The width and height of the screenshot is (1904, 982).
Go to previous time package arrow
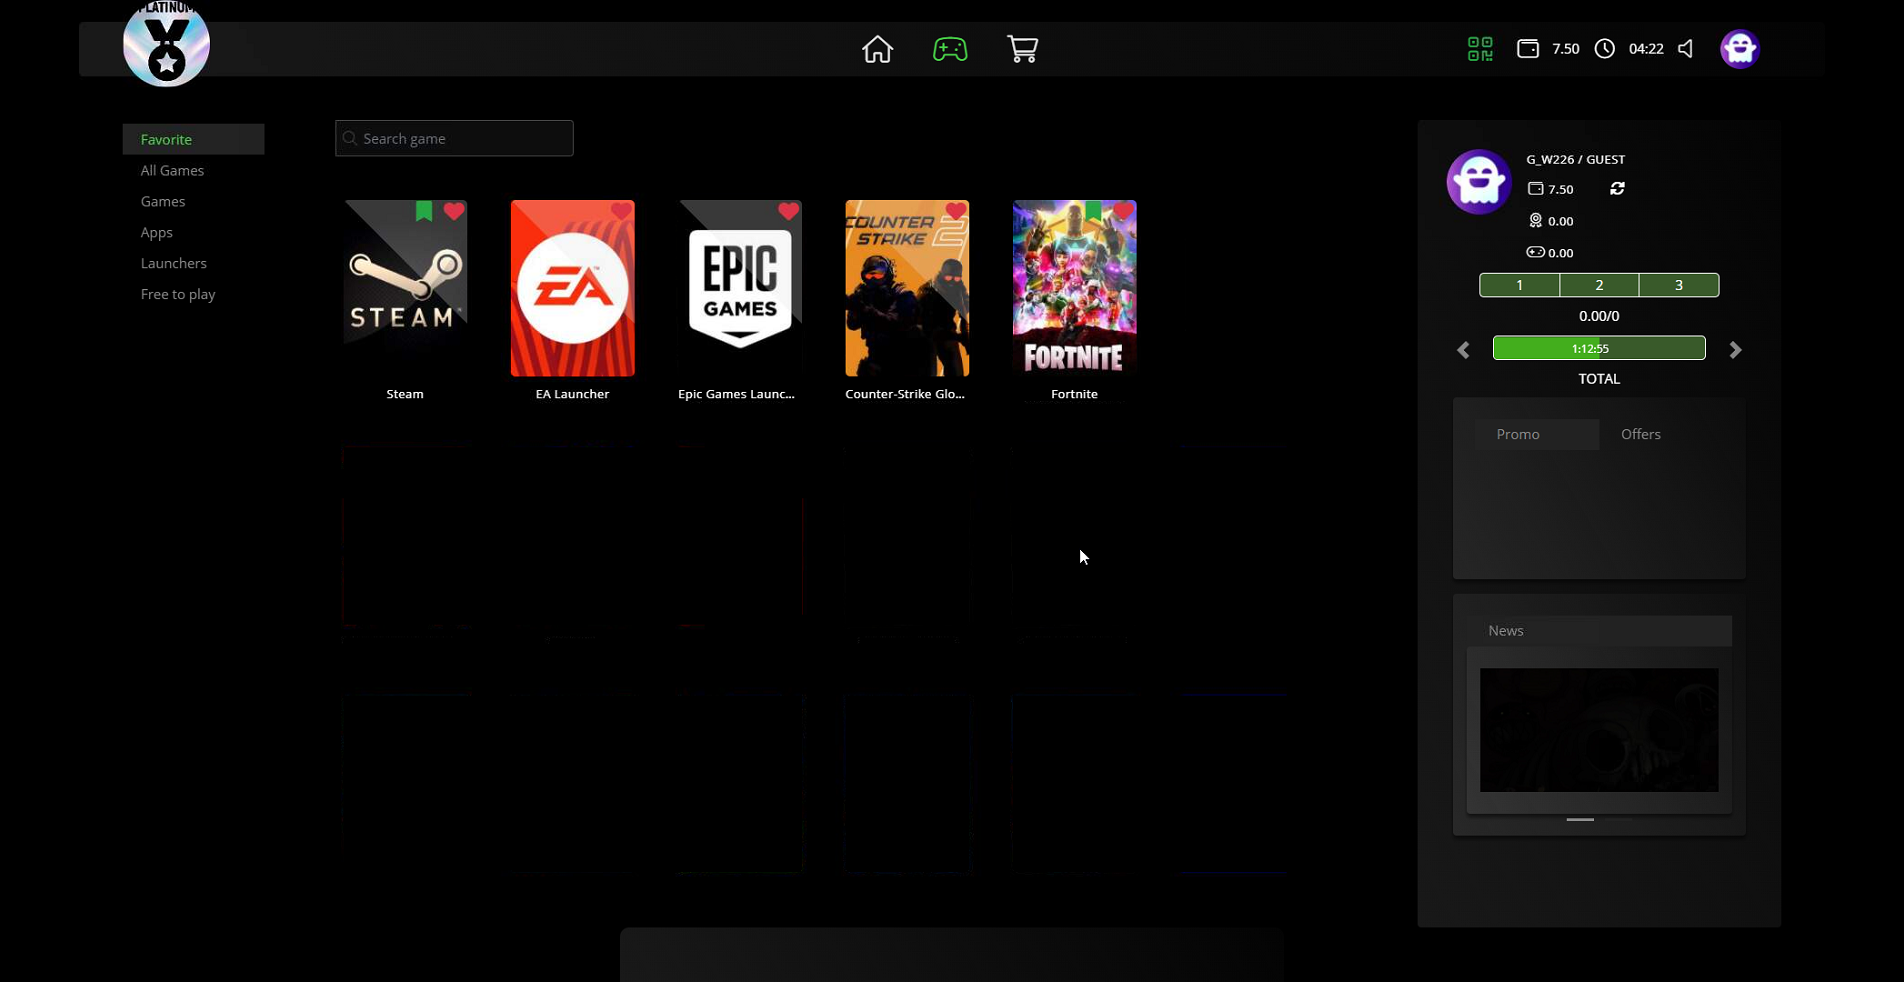point(1463,350)
